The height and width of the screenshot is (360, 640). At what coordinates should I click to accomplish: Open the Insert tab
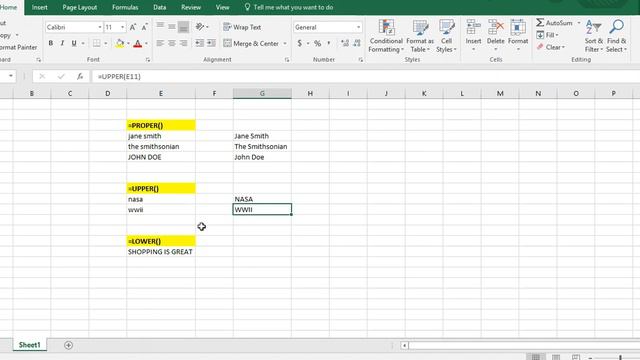40,7
